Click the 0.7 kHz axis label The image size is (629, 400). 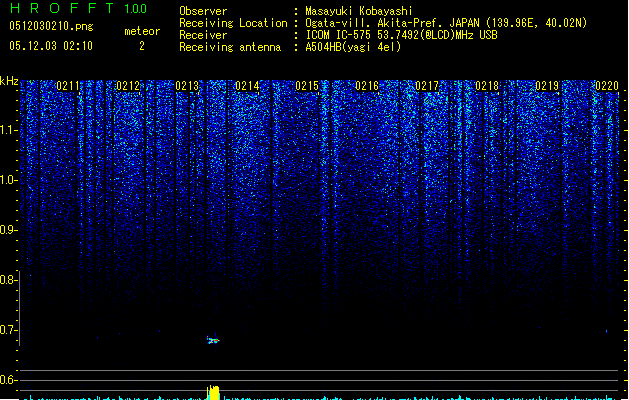click(x=8, y=330)
